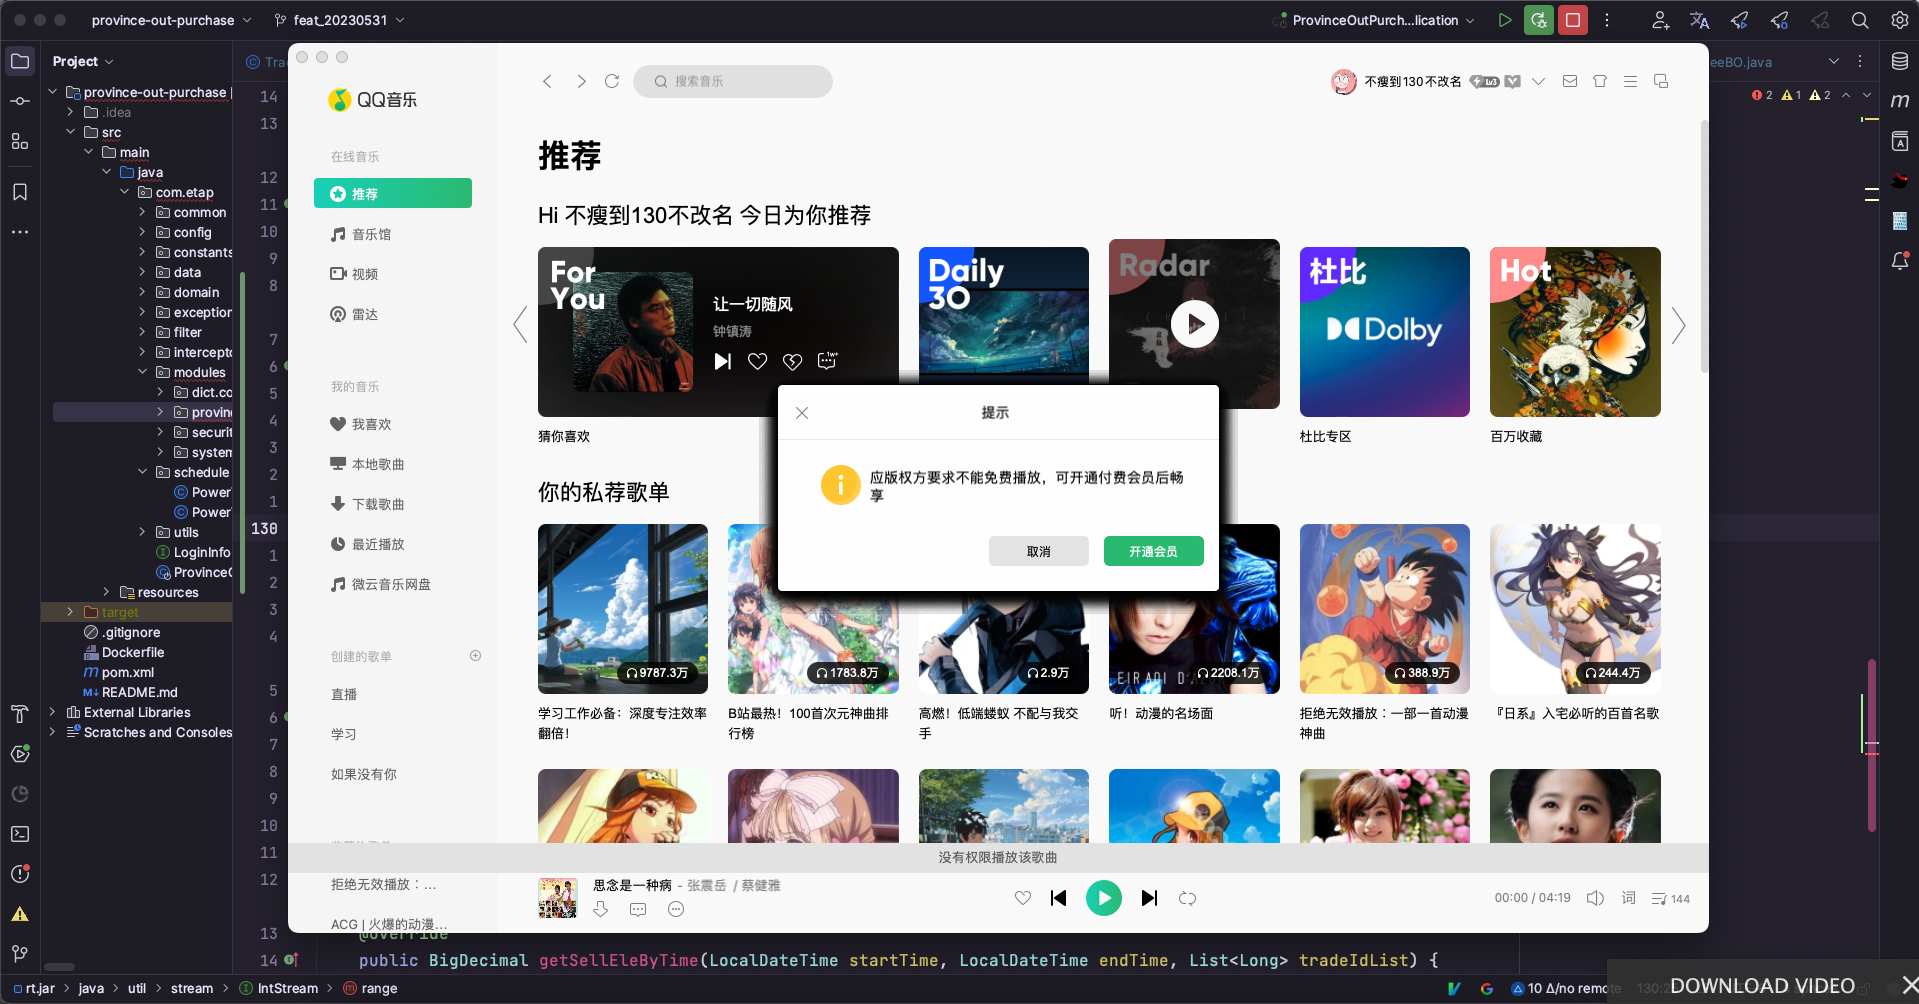Show previous recommendation cards with left arrow
Screen dimensions: 1919x1004
click(x=520, y=325)
